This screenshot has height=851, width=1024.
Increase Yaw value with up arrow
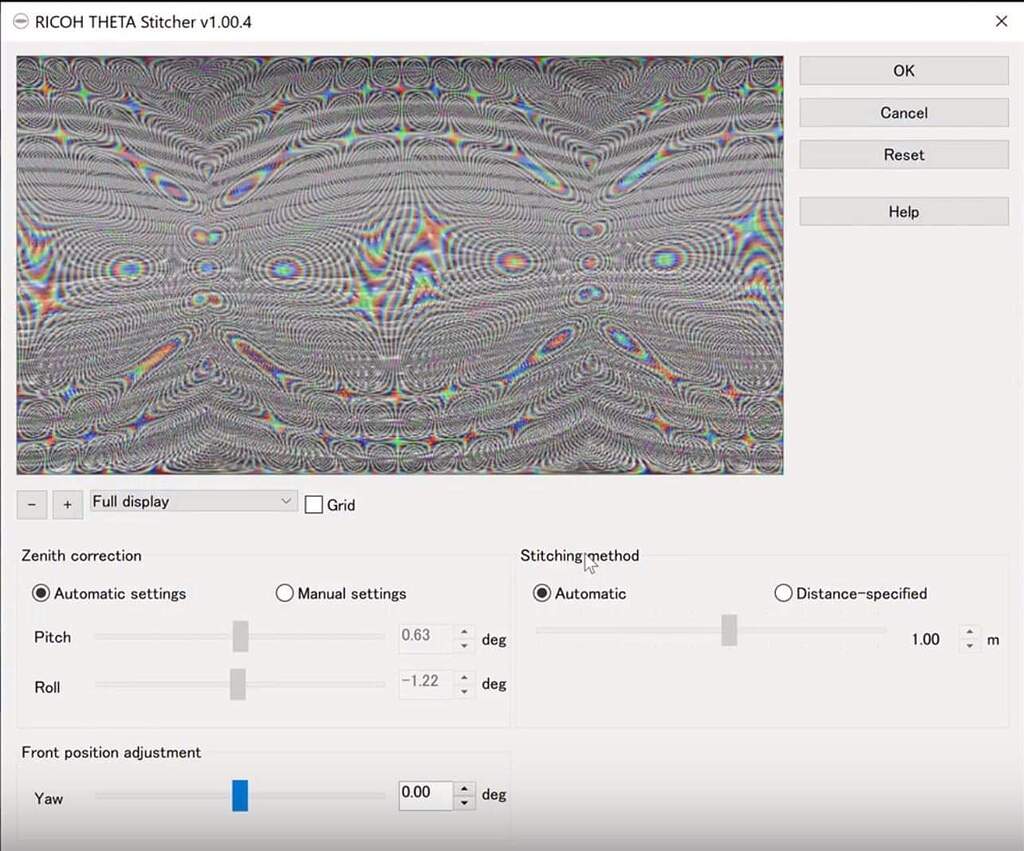[464, 789]
